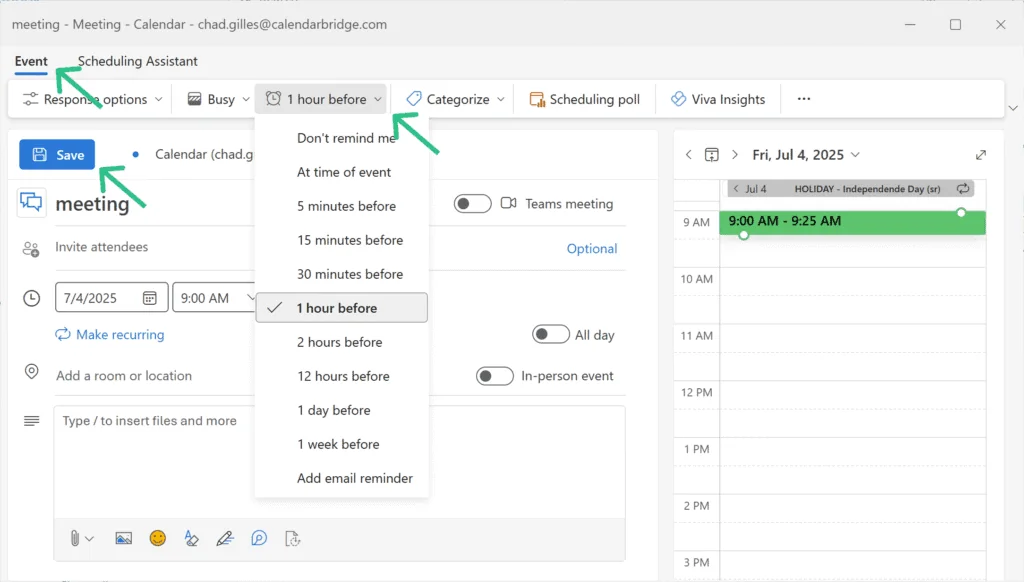Select Add email reminder option
The image size is (1024, 582).
[342, 477]
